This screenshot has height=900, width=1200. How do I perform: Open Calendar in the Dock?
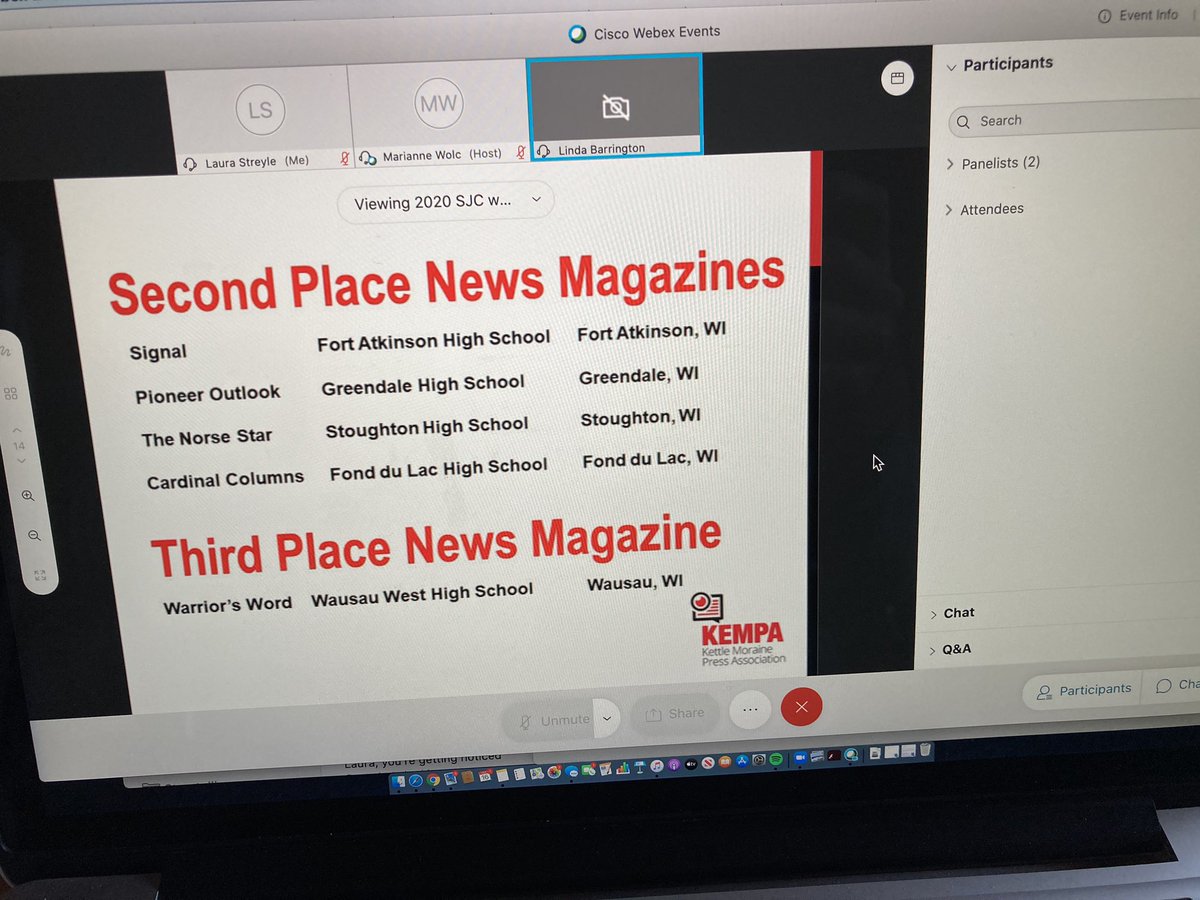pos(485,776)
